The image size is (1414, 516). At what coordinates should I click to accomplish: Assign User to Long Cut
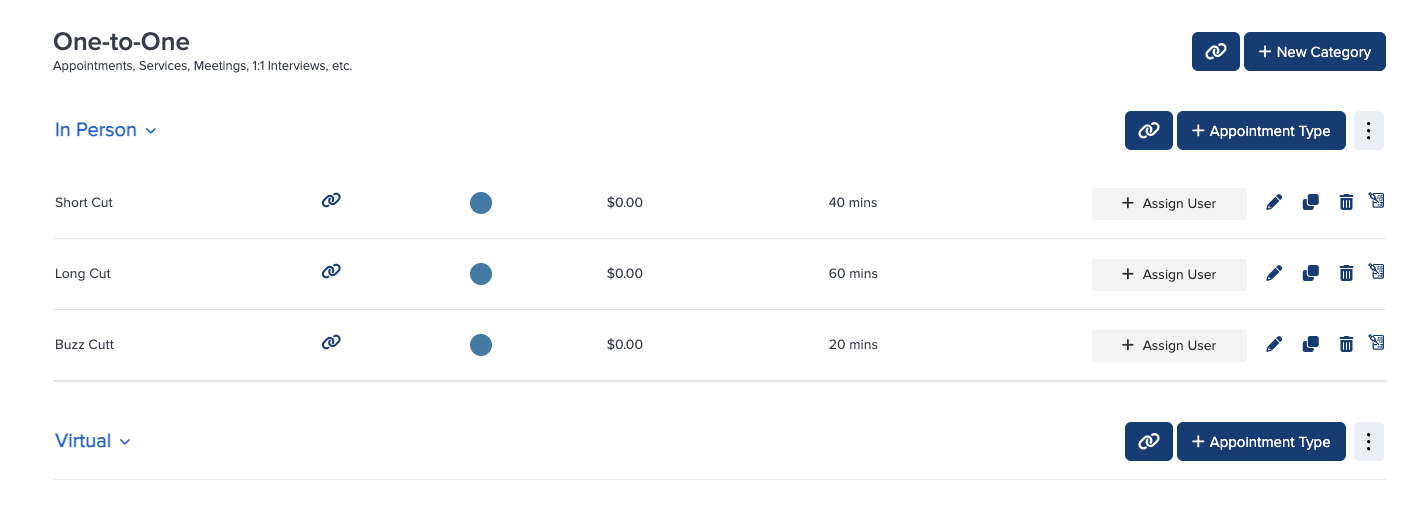click(x=1169, y=274)
